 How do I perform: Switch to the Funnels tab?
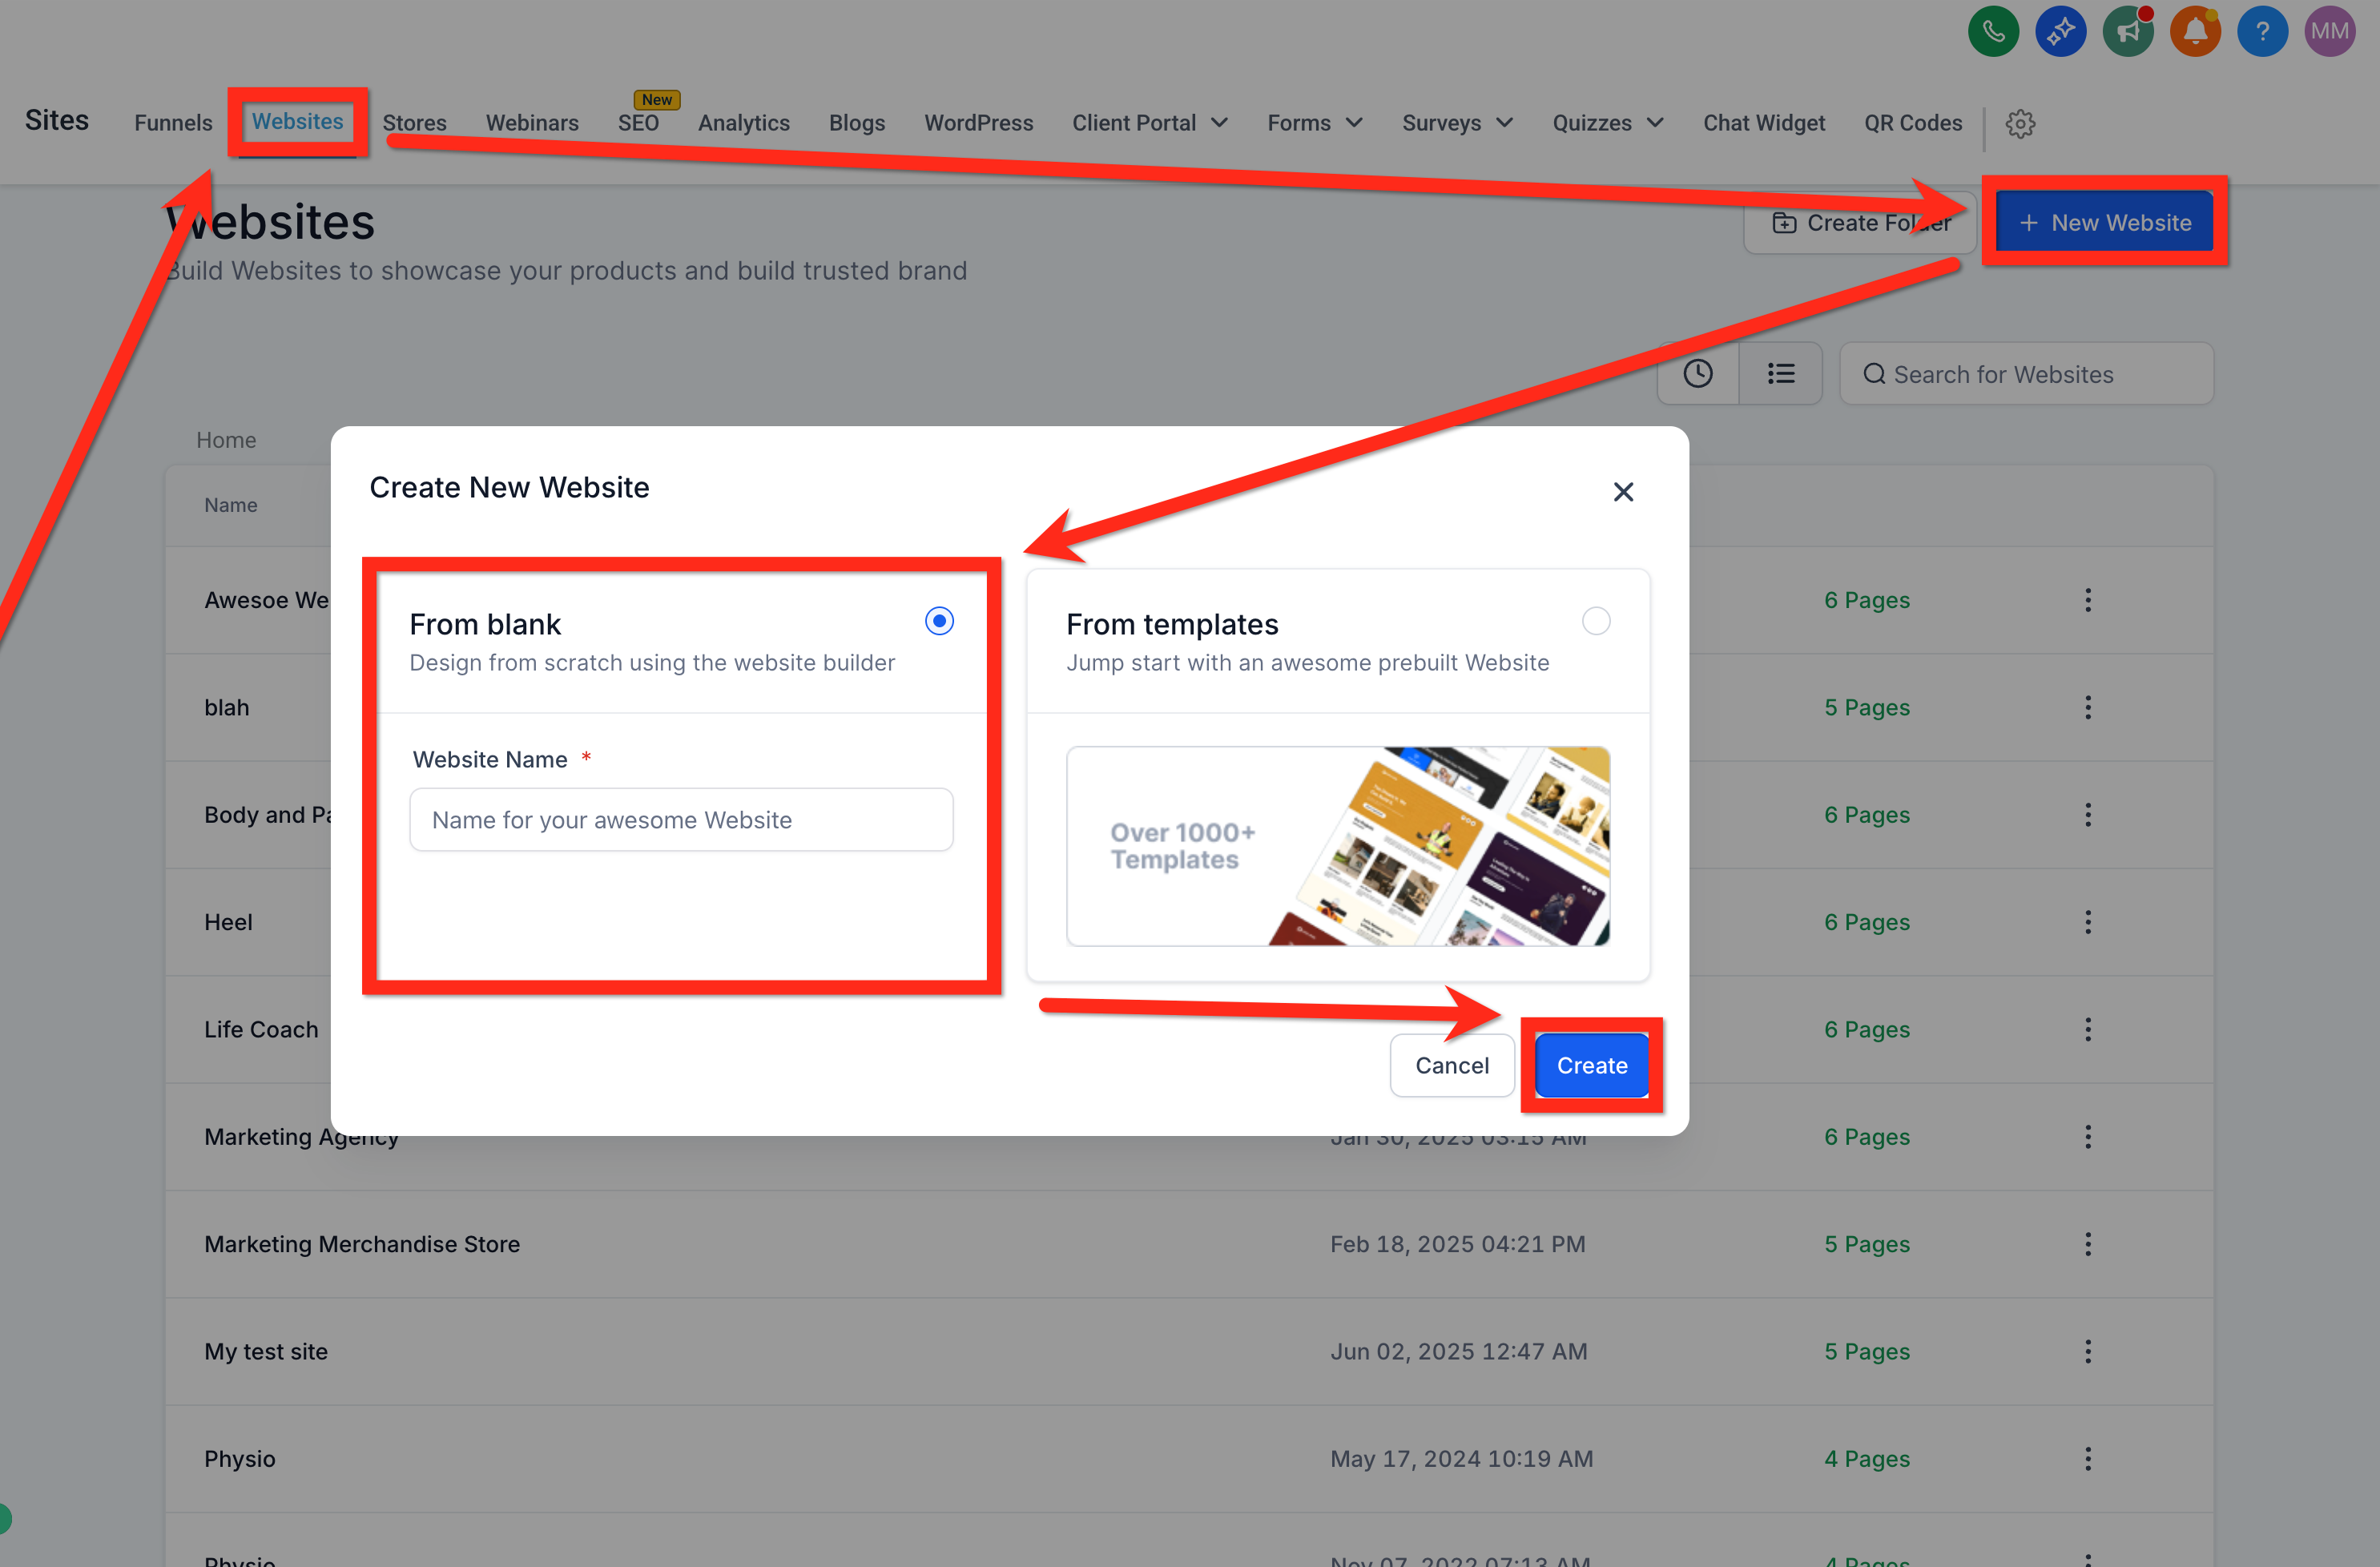click(x=173, y=123)
